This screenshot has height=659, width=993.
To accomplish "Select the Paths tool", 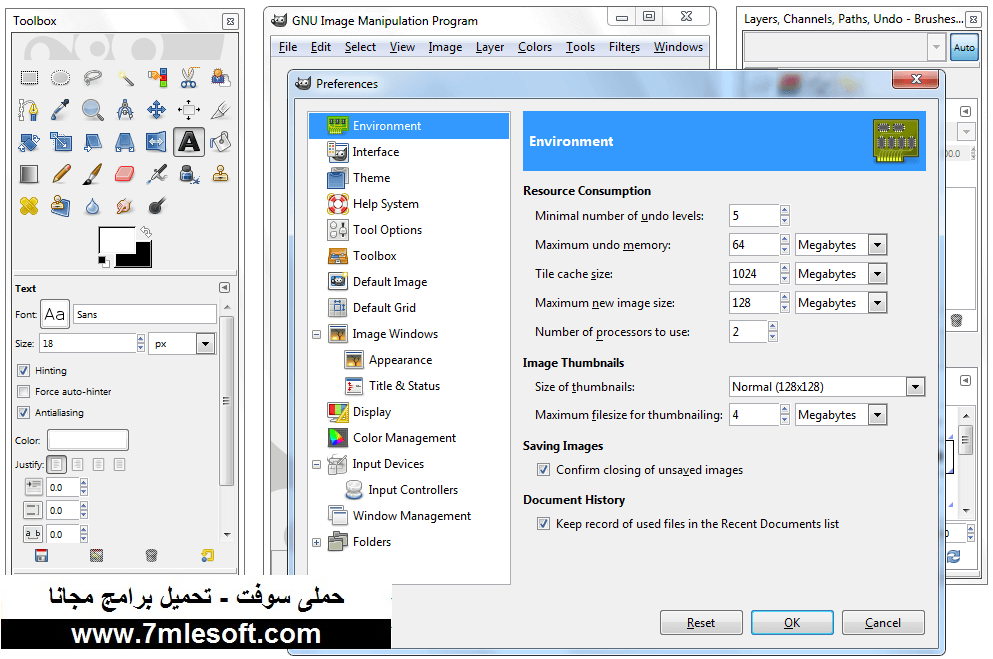I will (x=29, y=110).
